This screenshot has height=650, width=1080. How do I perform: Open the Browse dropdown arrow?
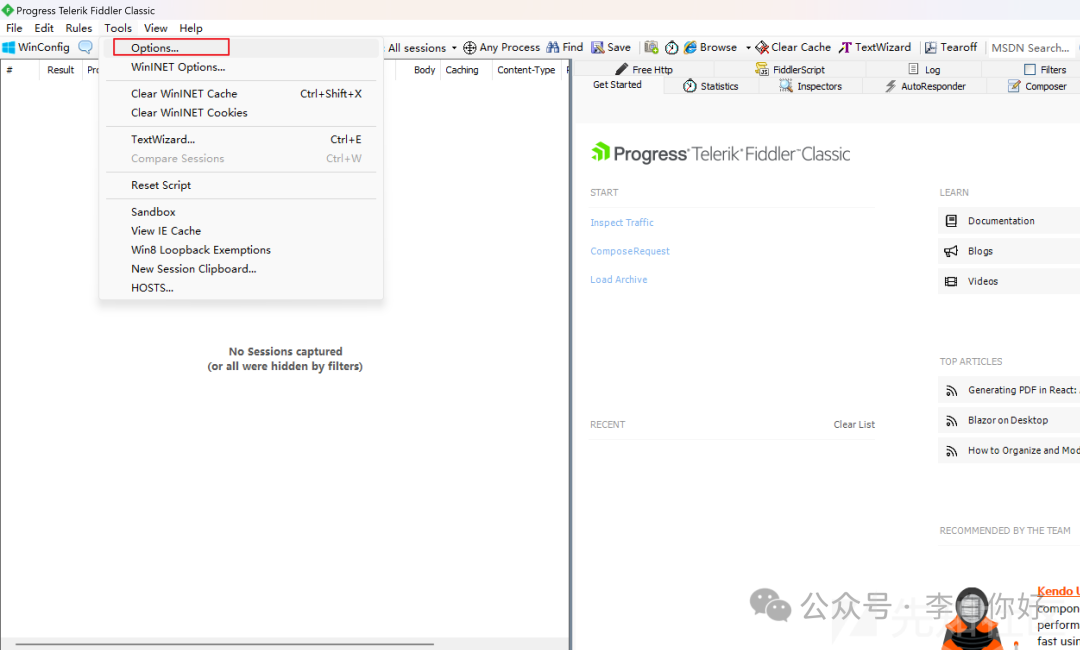[x=748, y=48]
